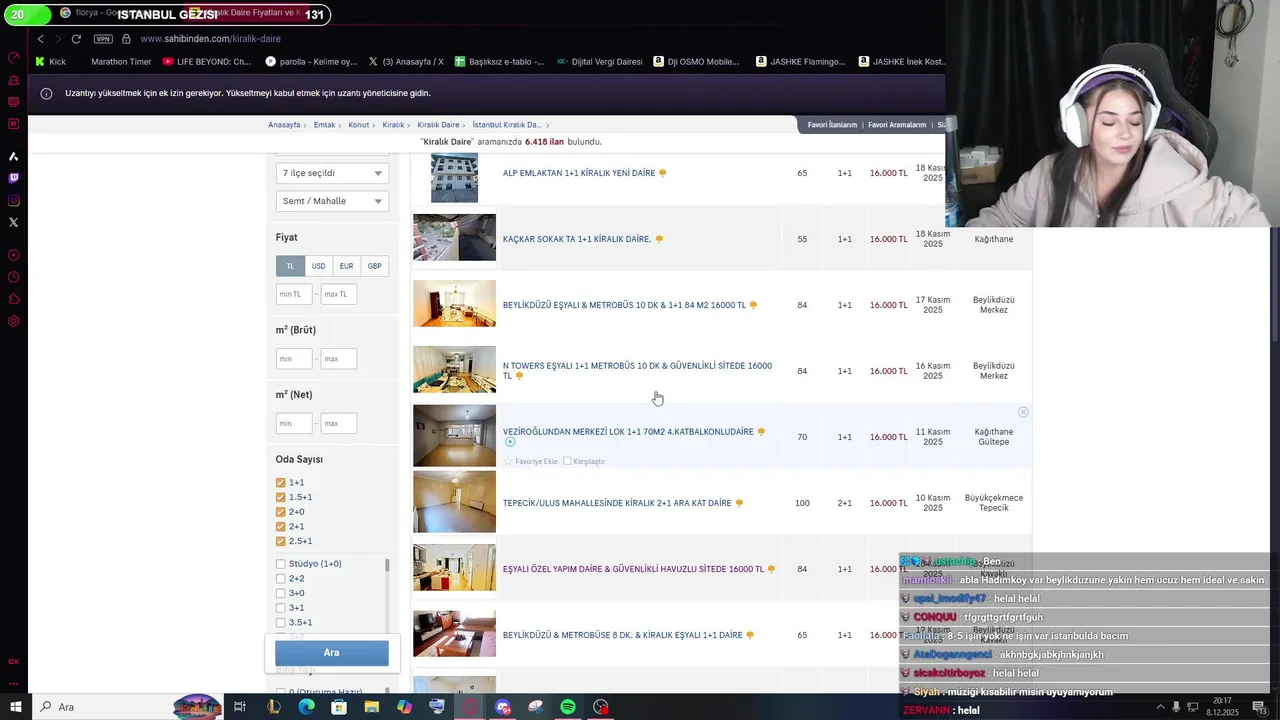Image resolution: width=1280 pixels, height=720 pixels.
Task: Select EUR currency tab
Action: (346, 266)
